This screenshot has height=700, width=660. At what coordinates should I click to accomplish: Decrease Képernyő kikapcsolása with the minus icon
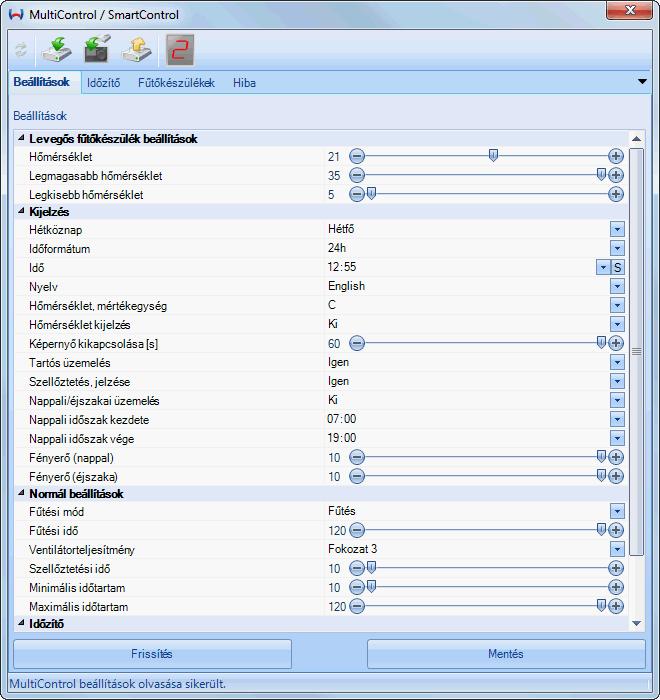point(357,343)
